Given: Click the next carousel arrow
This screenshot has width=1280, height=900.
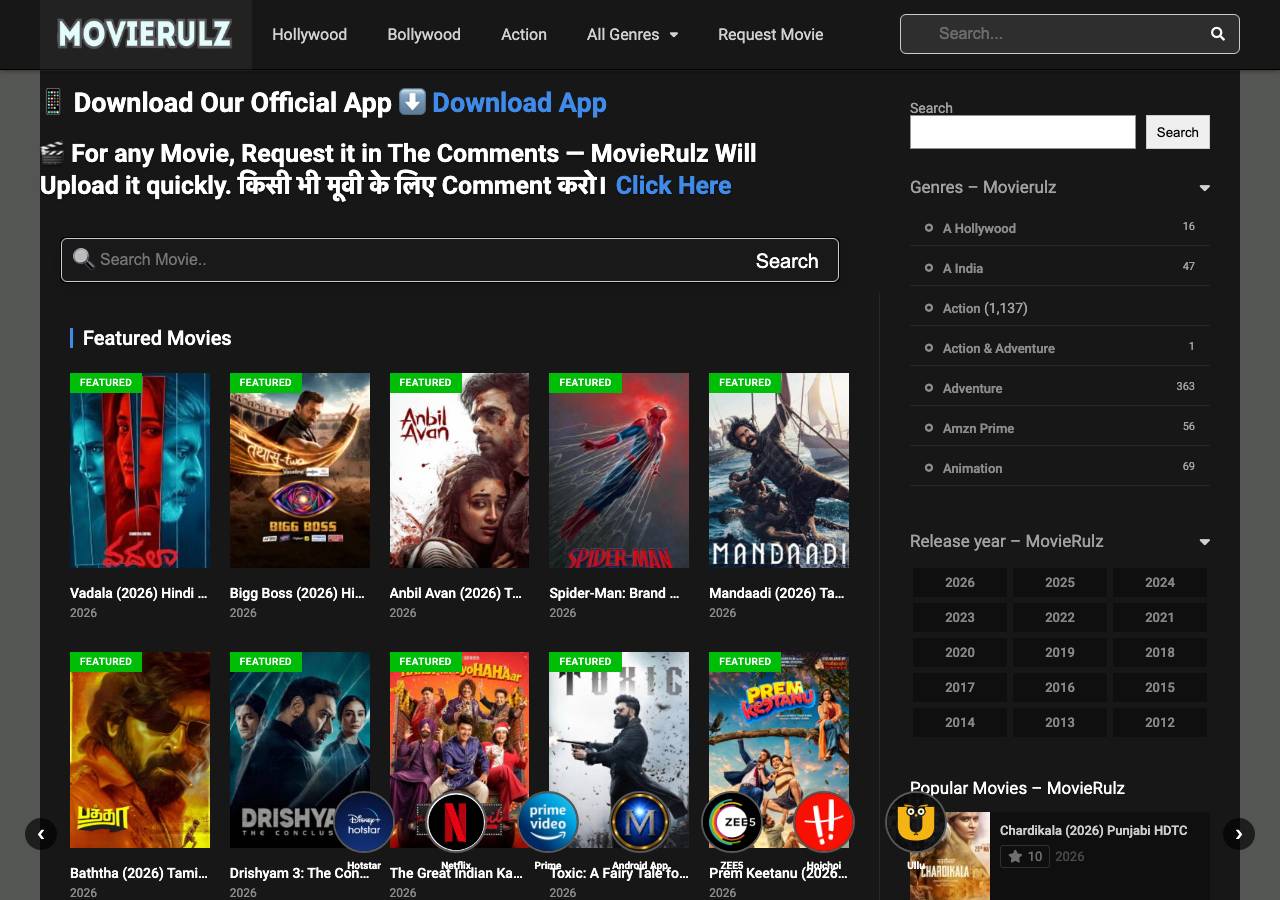Looking at the screenshot, I should tap(1239, 834).
